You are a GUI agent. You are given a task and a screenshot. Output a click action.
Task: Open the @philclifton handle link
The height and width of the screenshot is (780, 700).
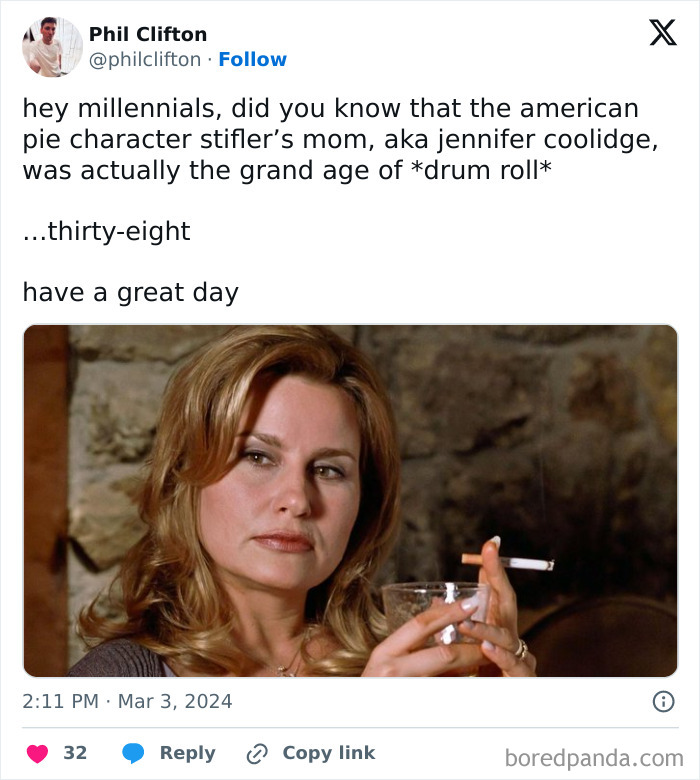[145, 60]
